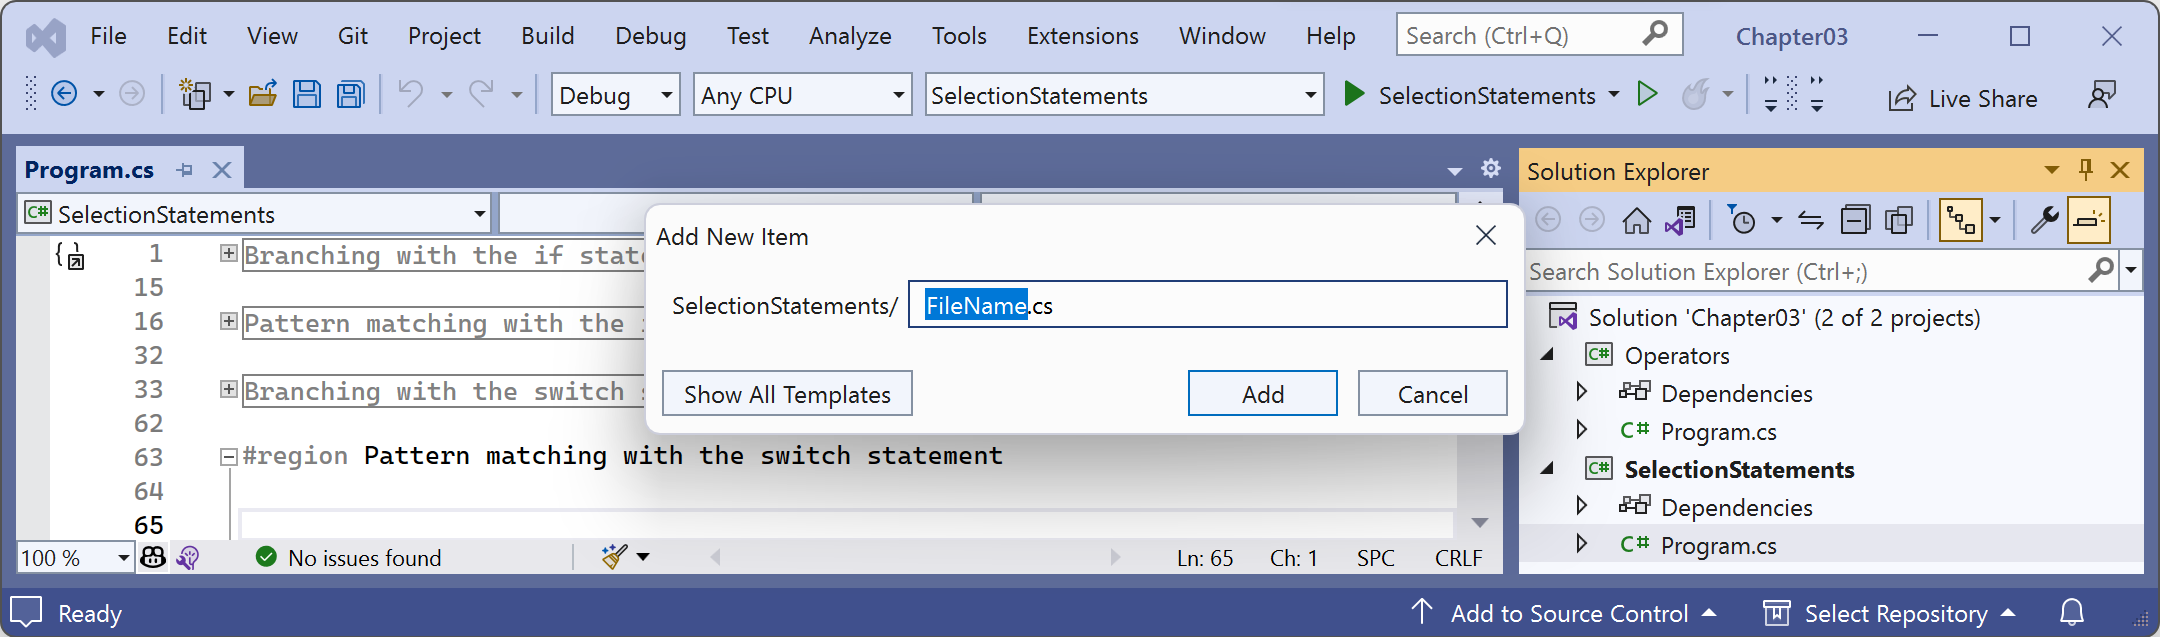
Task: Click the Add button in dialog
Action: (1263, 394)
